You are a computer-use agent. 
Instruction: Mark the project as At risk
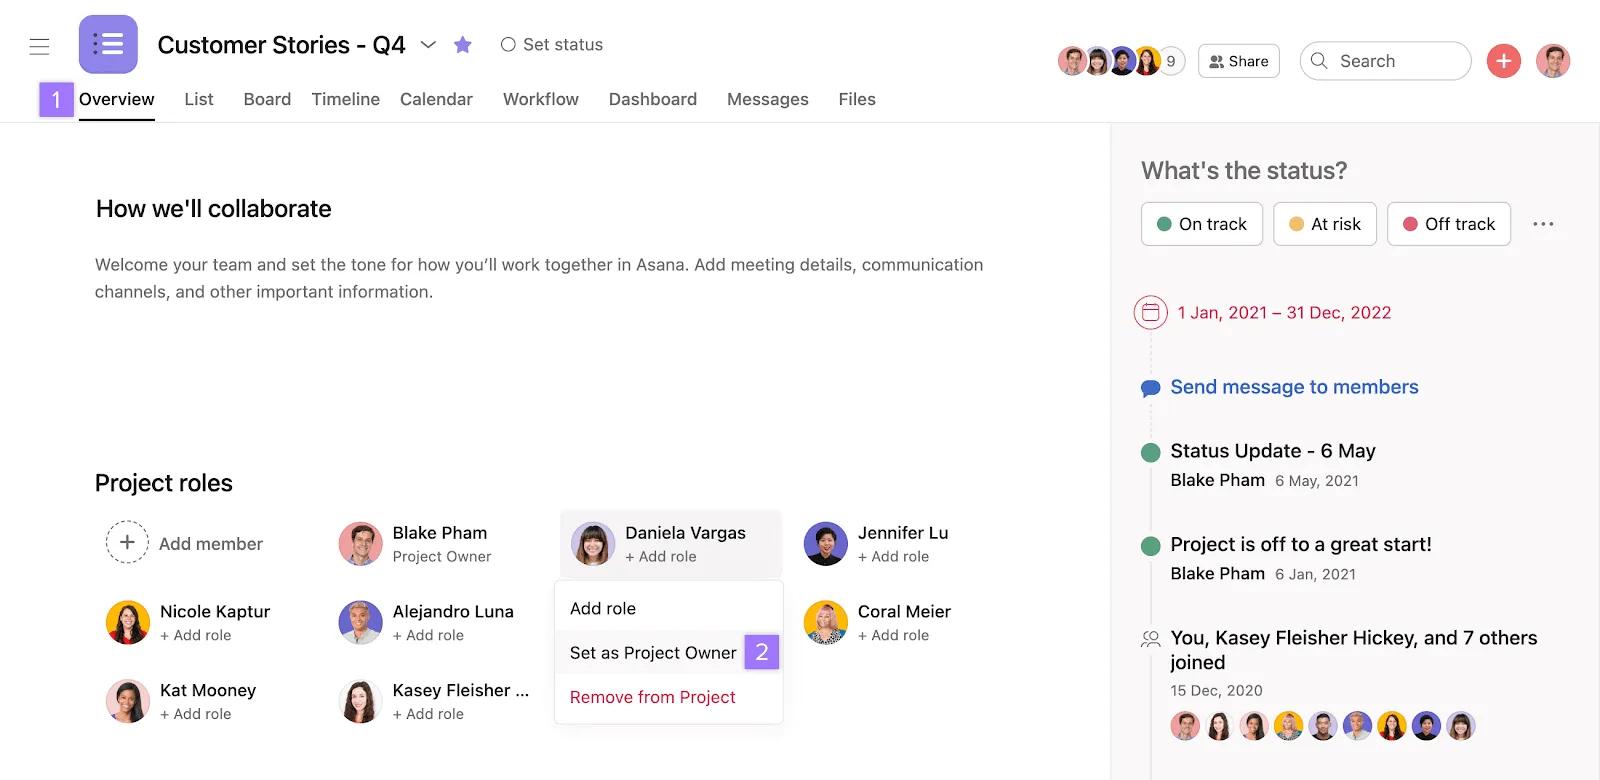pyautogui.click(x=1324, y=224)
